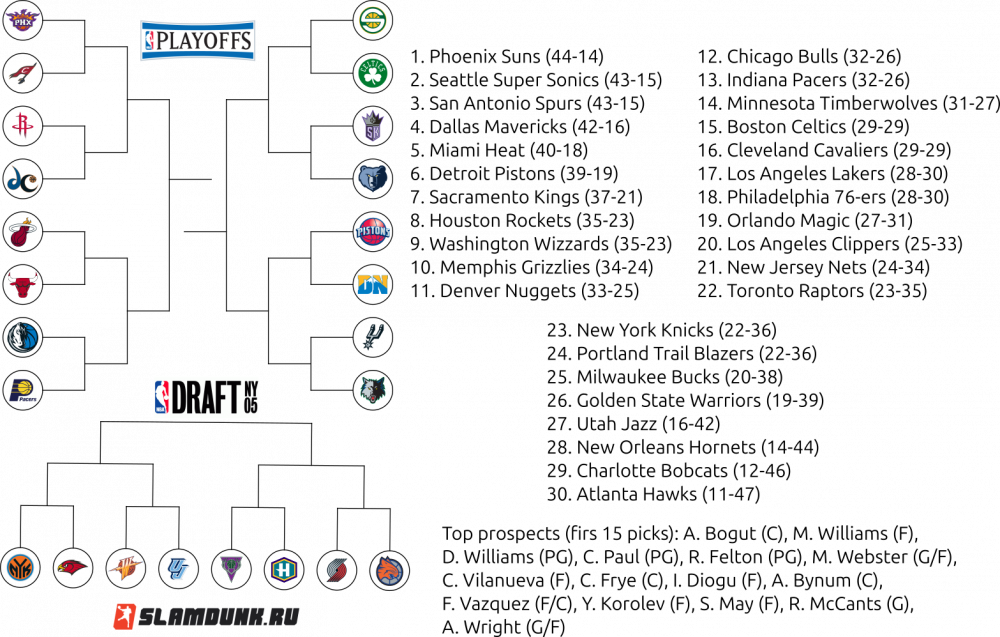Click the Indiana Pacers logo
The height and width of the screenshot is (637, 1000).
pyautogui.click(x=23, y=391)
